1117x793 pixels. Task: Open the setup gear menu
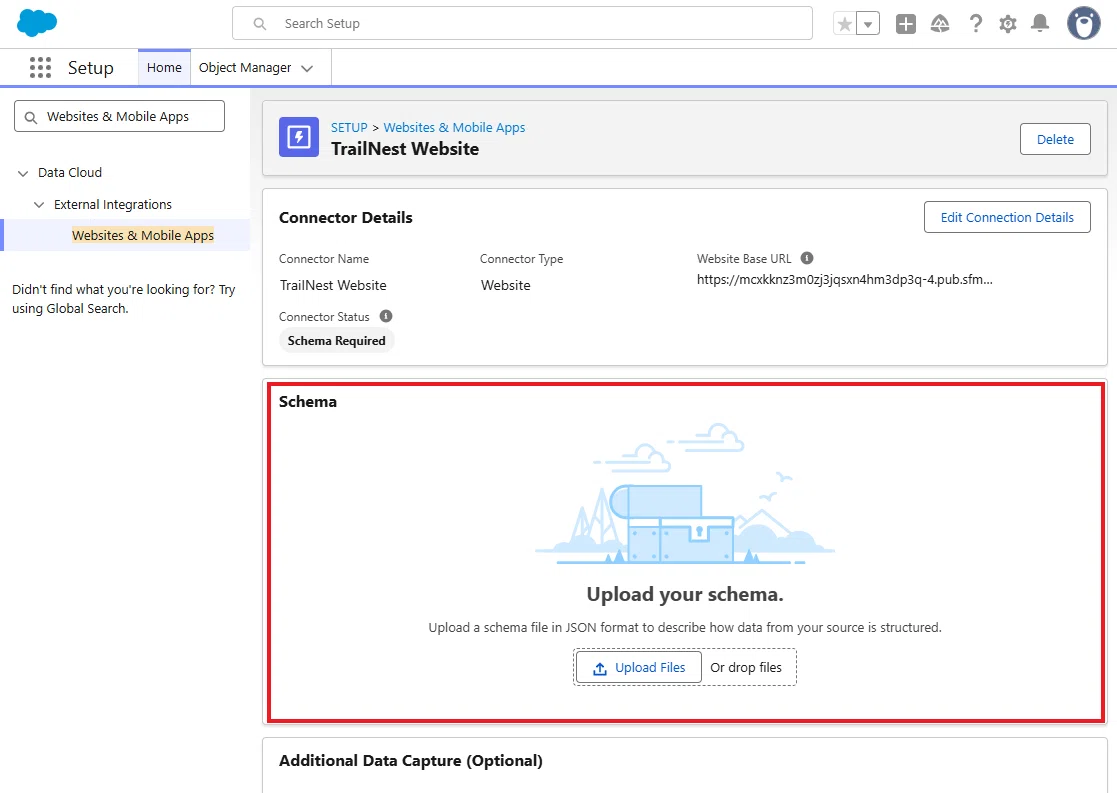click(x=1008, y=24)
